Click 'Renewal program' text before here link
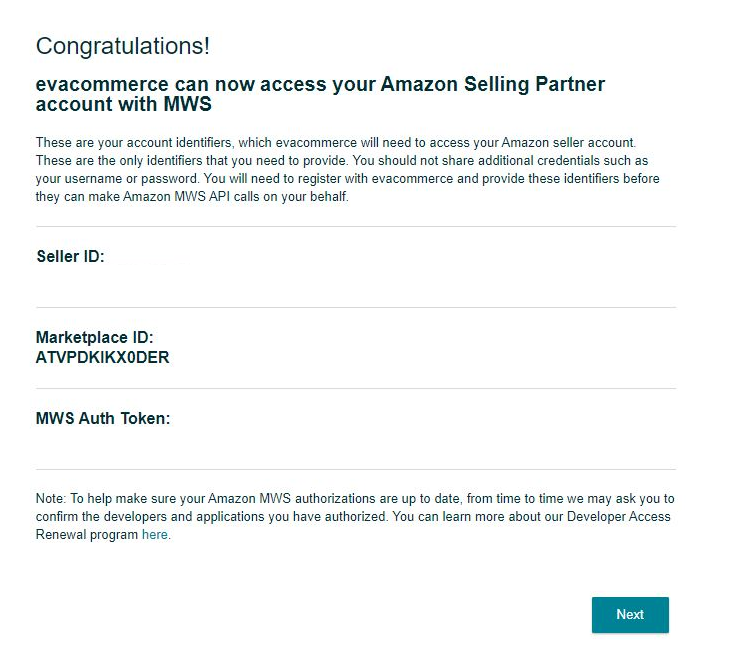 87,534
